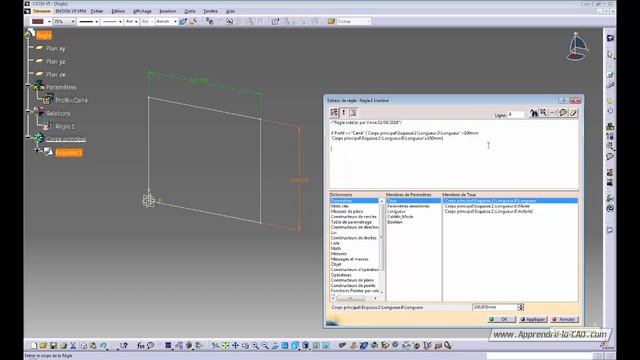Click the Create Multi-View icon
Viewport: 640px width, 360px height.
click(285, 345)
